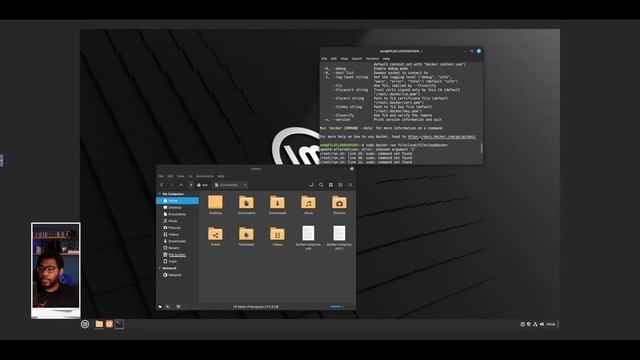This screenshot has height=360, width=640.
Task: Go up to parent folder in file manager
Action: 180,185
